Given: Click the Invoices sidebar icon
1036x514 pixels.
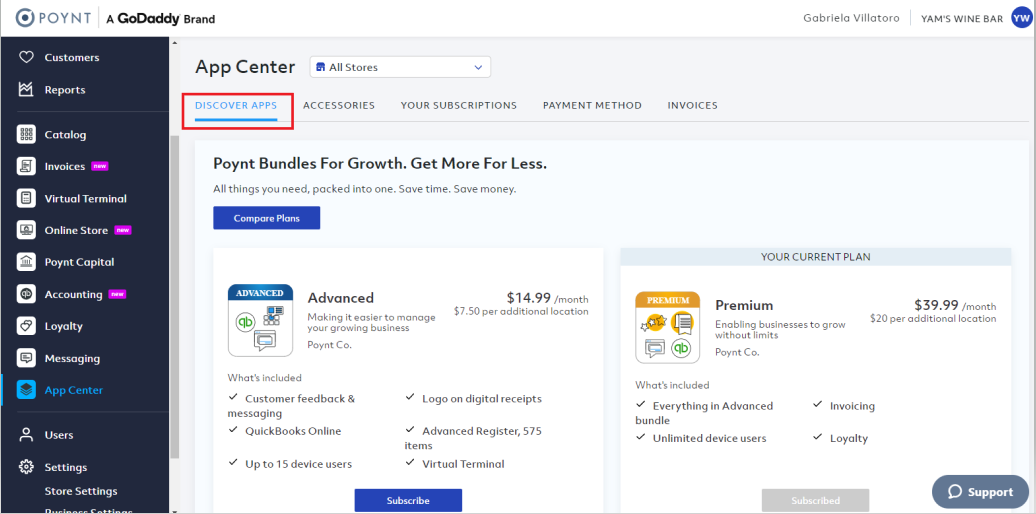Looking at the screenshot, I should point(26,166).
